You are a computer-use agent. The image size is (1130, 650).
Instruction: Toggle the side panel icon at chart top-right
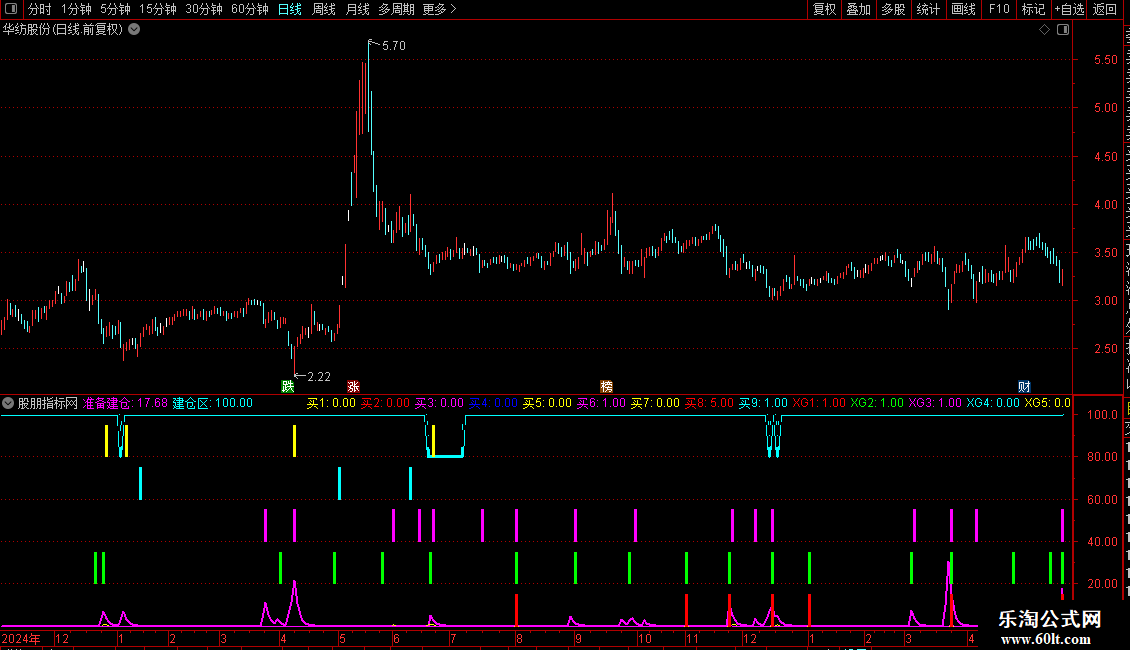pos(1063,30)
